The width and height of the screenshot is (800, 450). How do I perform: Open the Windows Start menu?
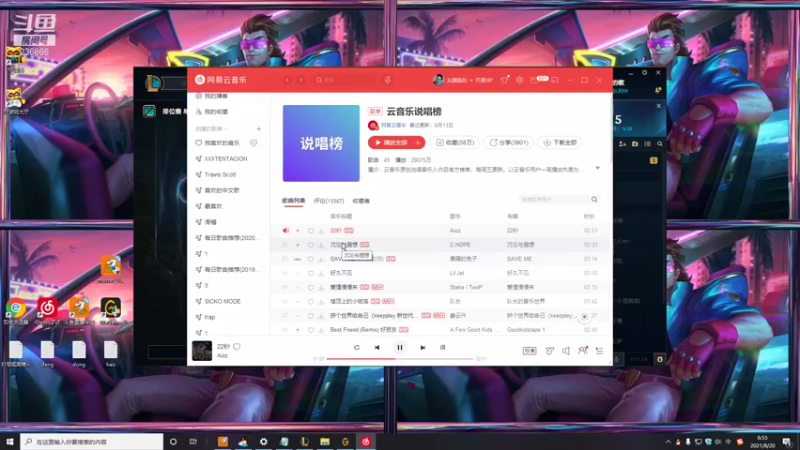[x=10, y=441]
